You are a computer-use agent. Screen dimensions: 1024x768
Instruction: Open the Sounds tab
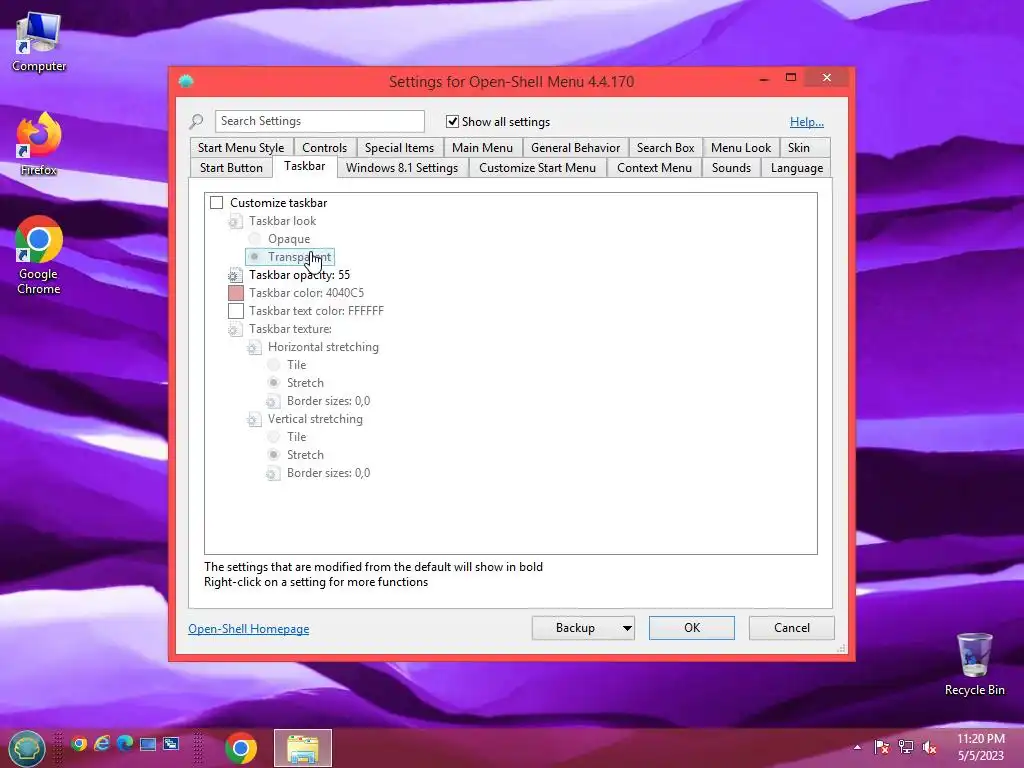coord(731,168)
